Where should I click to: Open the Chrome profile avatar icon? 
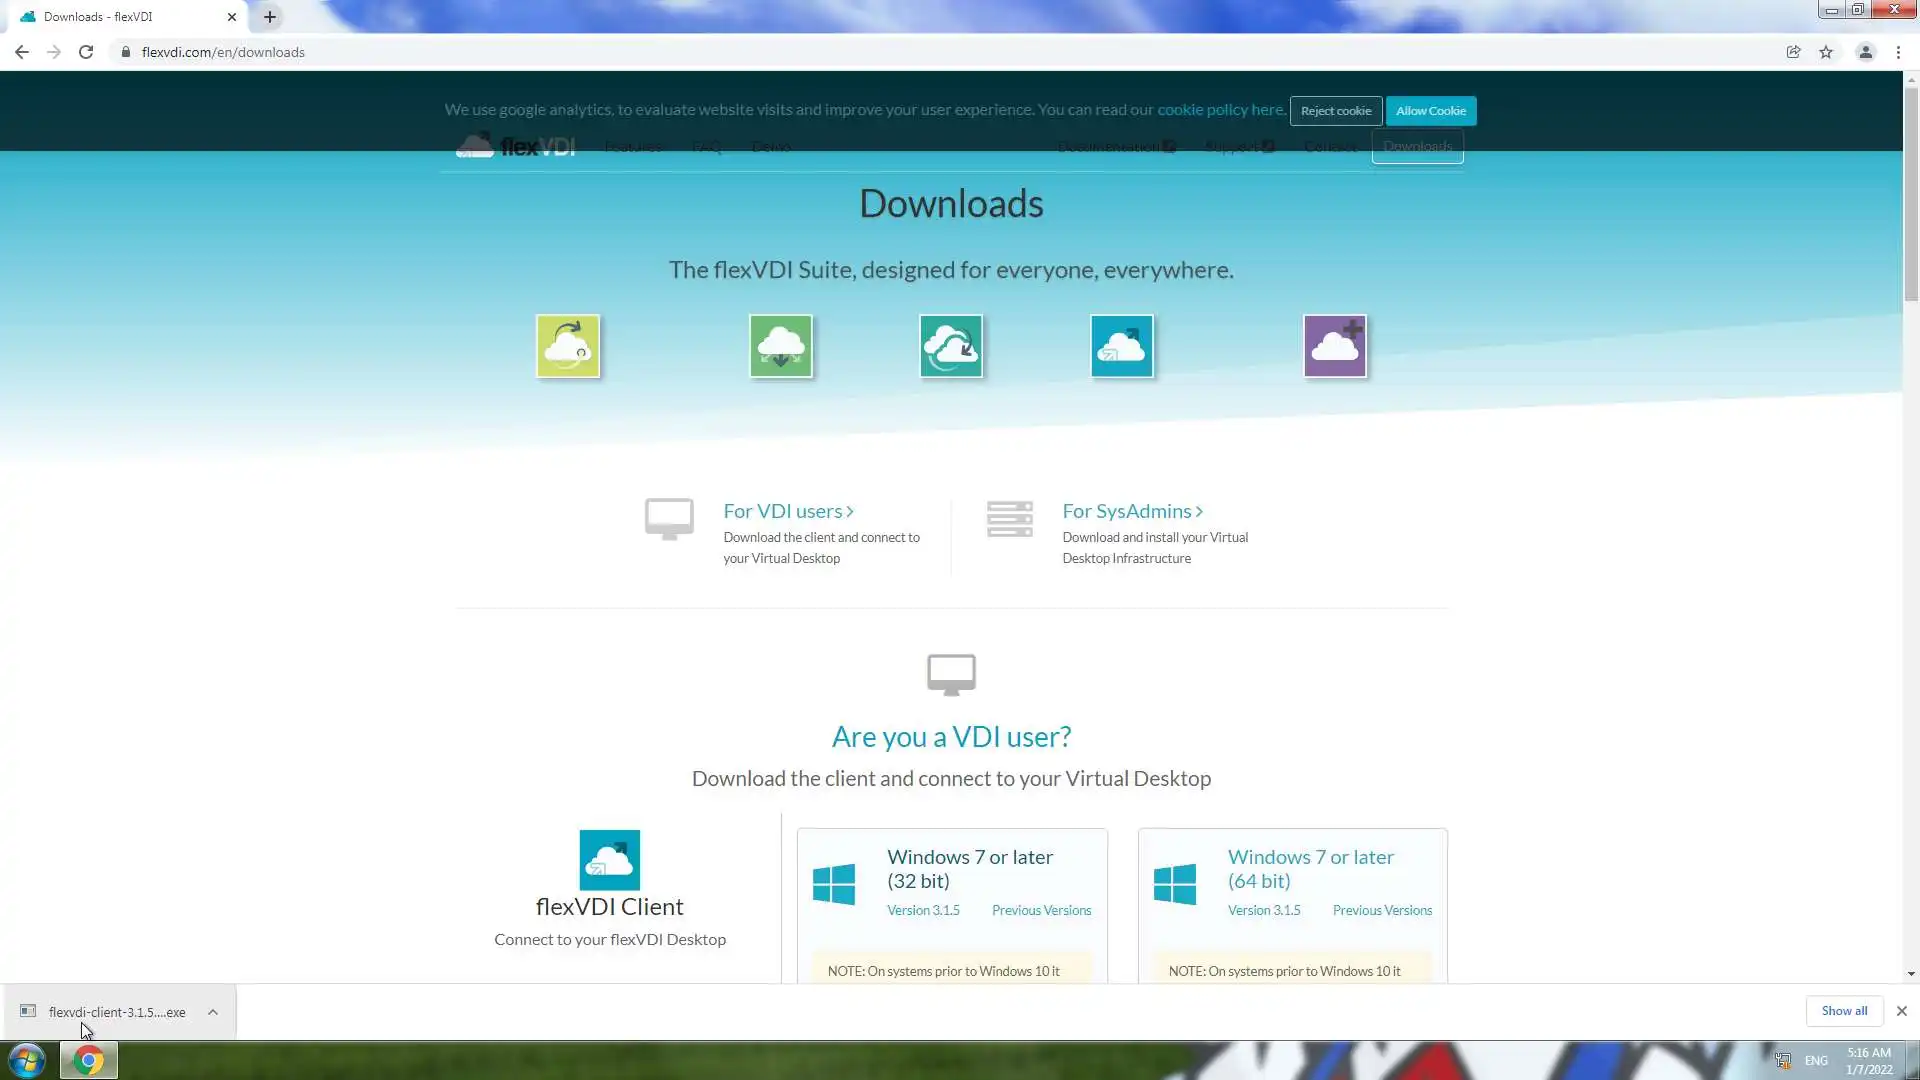pos(1865,52)
